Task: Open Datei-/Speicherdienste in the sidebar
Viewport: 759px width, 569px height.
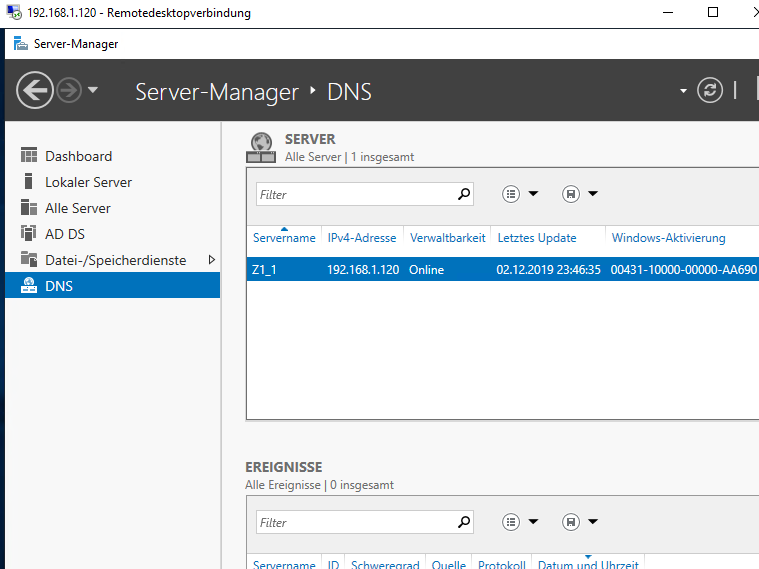Action: (115, 260)
